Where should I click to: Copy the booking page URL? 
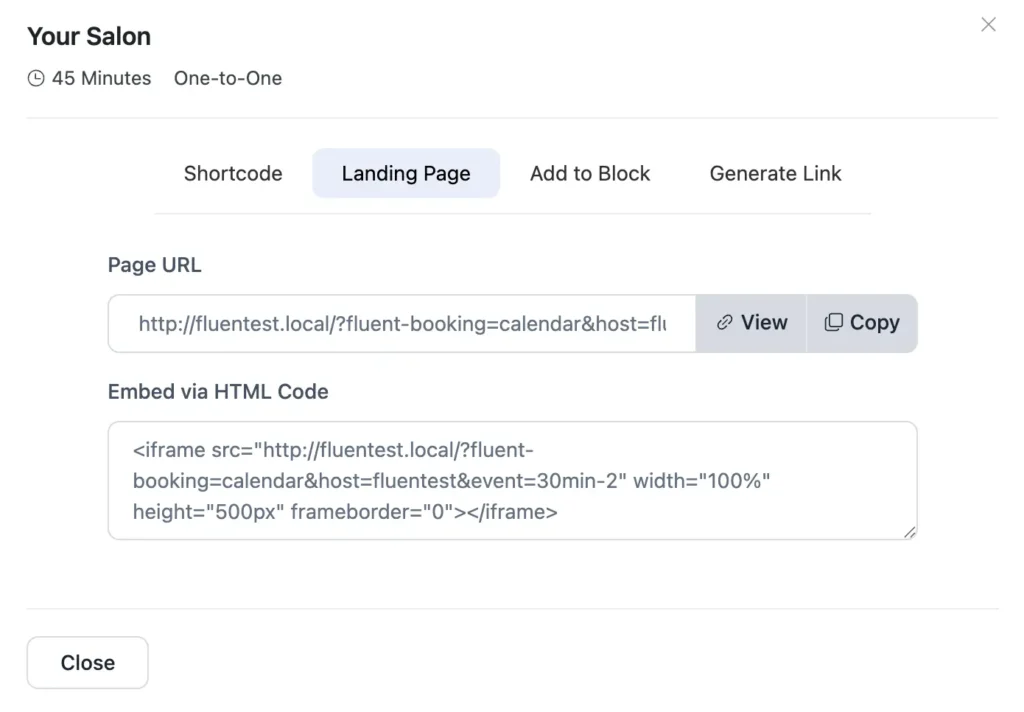click(861, 322)
